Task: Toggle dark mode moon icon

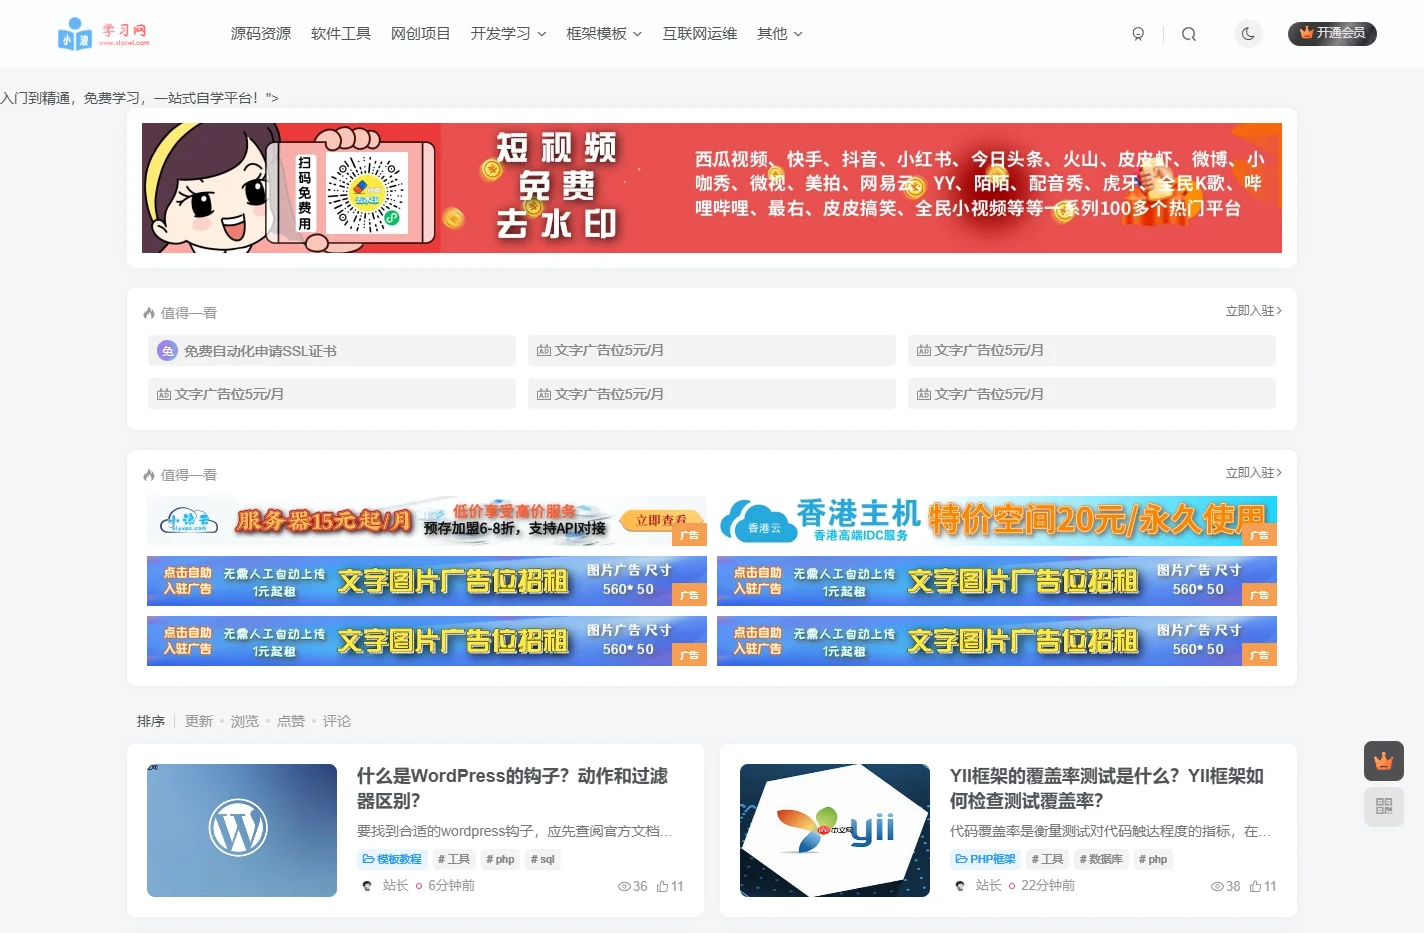Action: [1248, 34]
